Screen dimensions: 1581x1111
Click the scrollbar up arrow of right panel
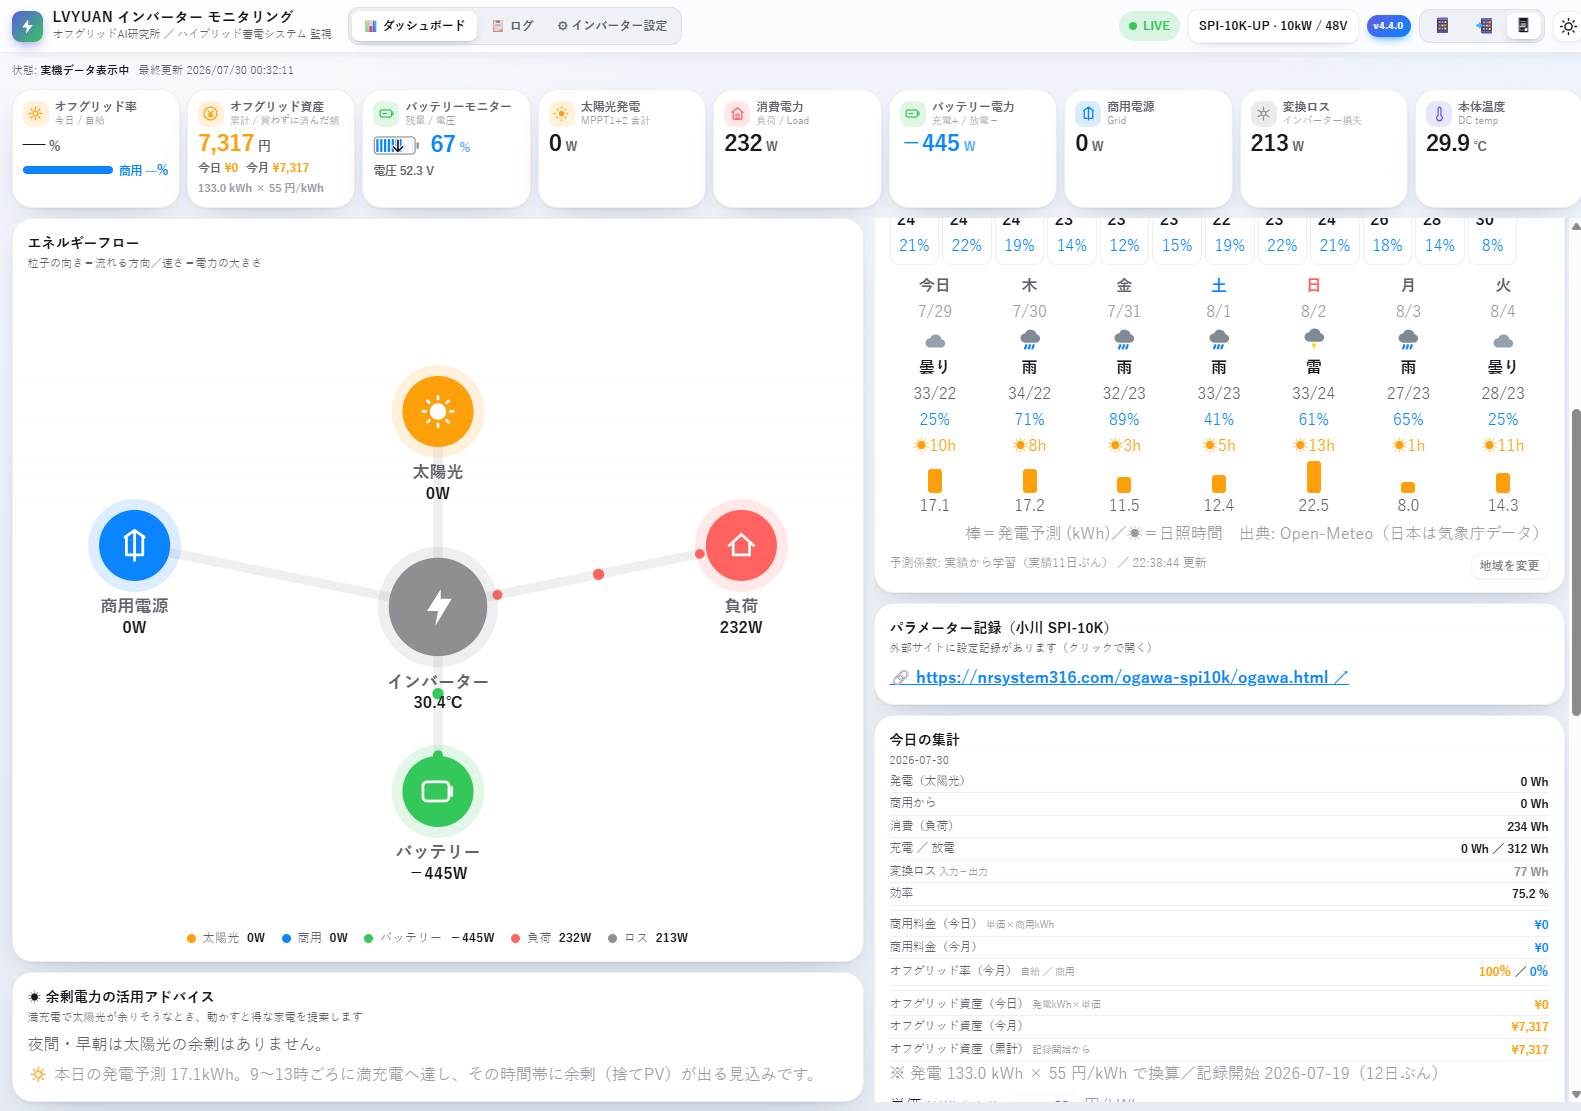pos(1576,227)
